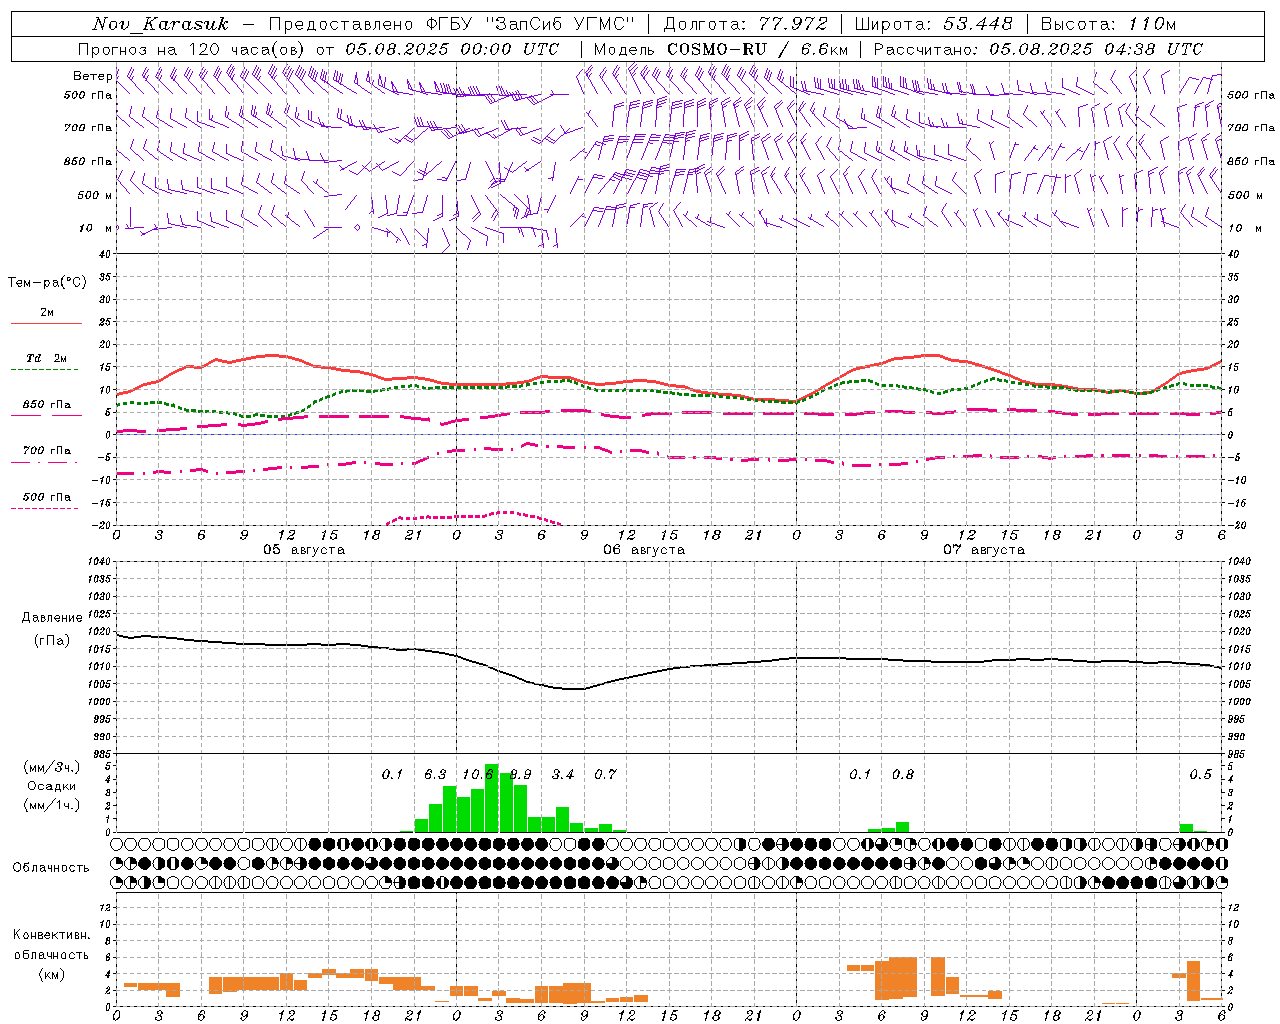Click the 'Высота: 110м' header field
This screenshot has height=1024, width=1280.
[x=1108, y=24]
